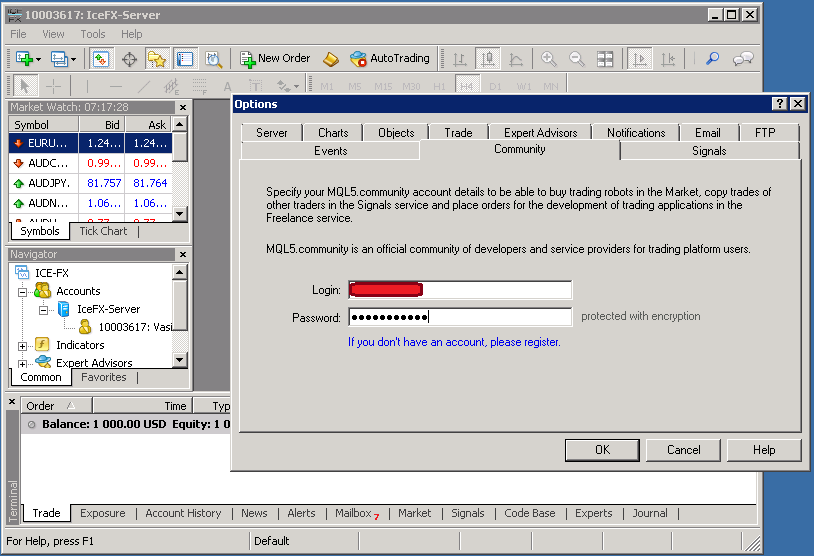Open a new chart from the toolbar

[x=24, y=59]
